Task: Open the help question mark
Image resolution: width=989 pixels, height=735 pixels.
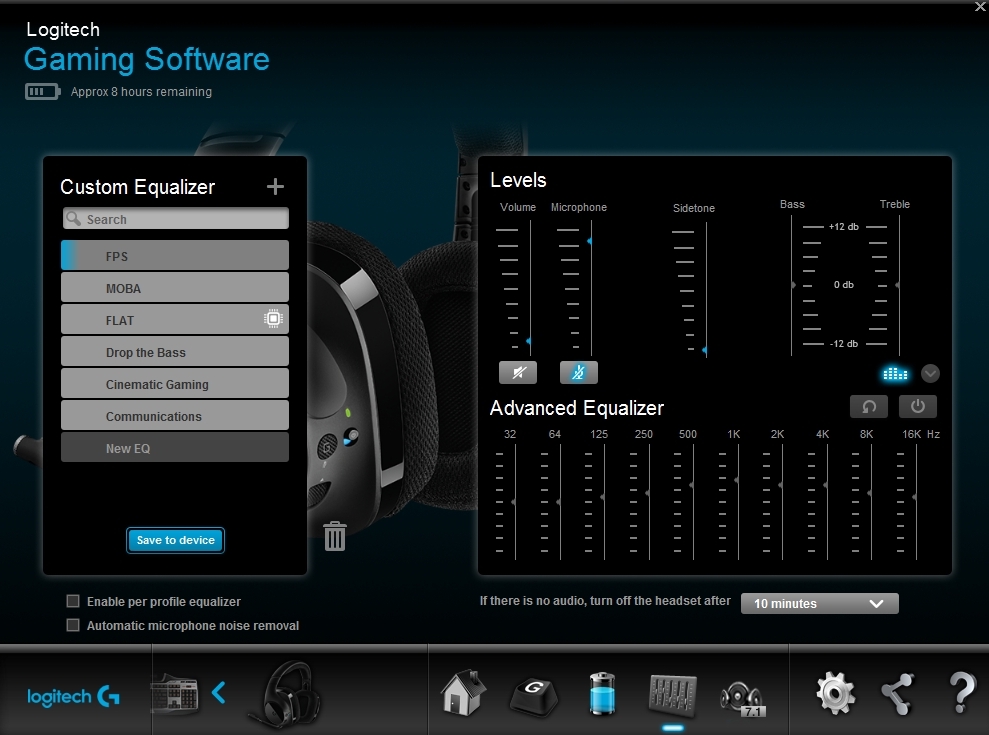Action: [962, 693]
